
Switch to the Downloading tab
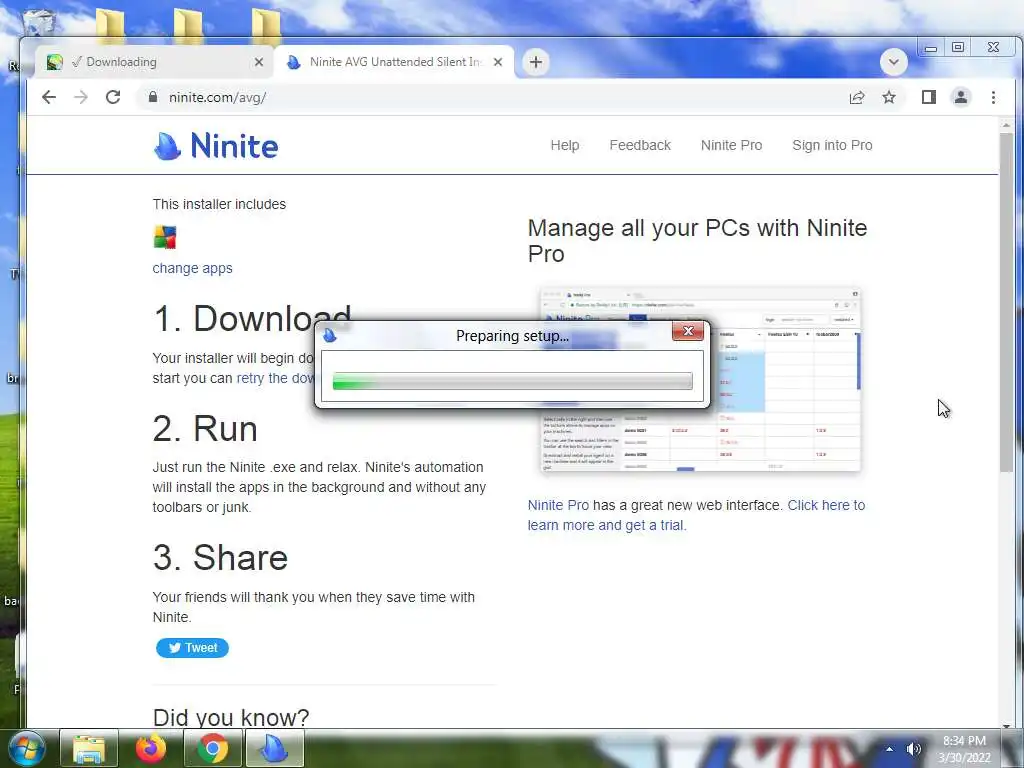[x=154, y=62]
